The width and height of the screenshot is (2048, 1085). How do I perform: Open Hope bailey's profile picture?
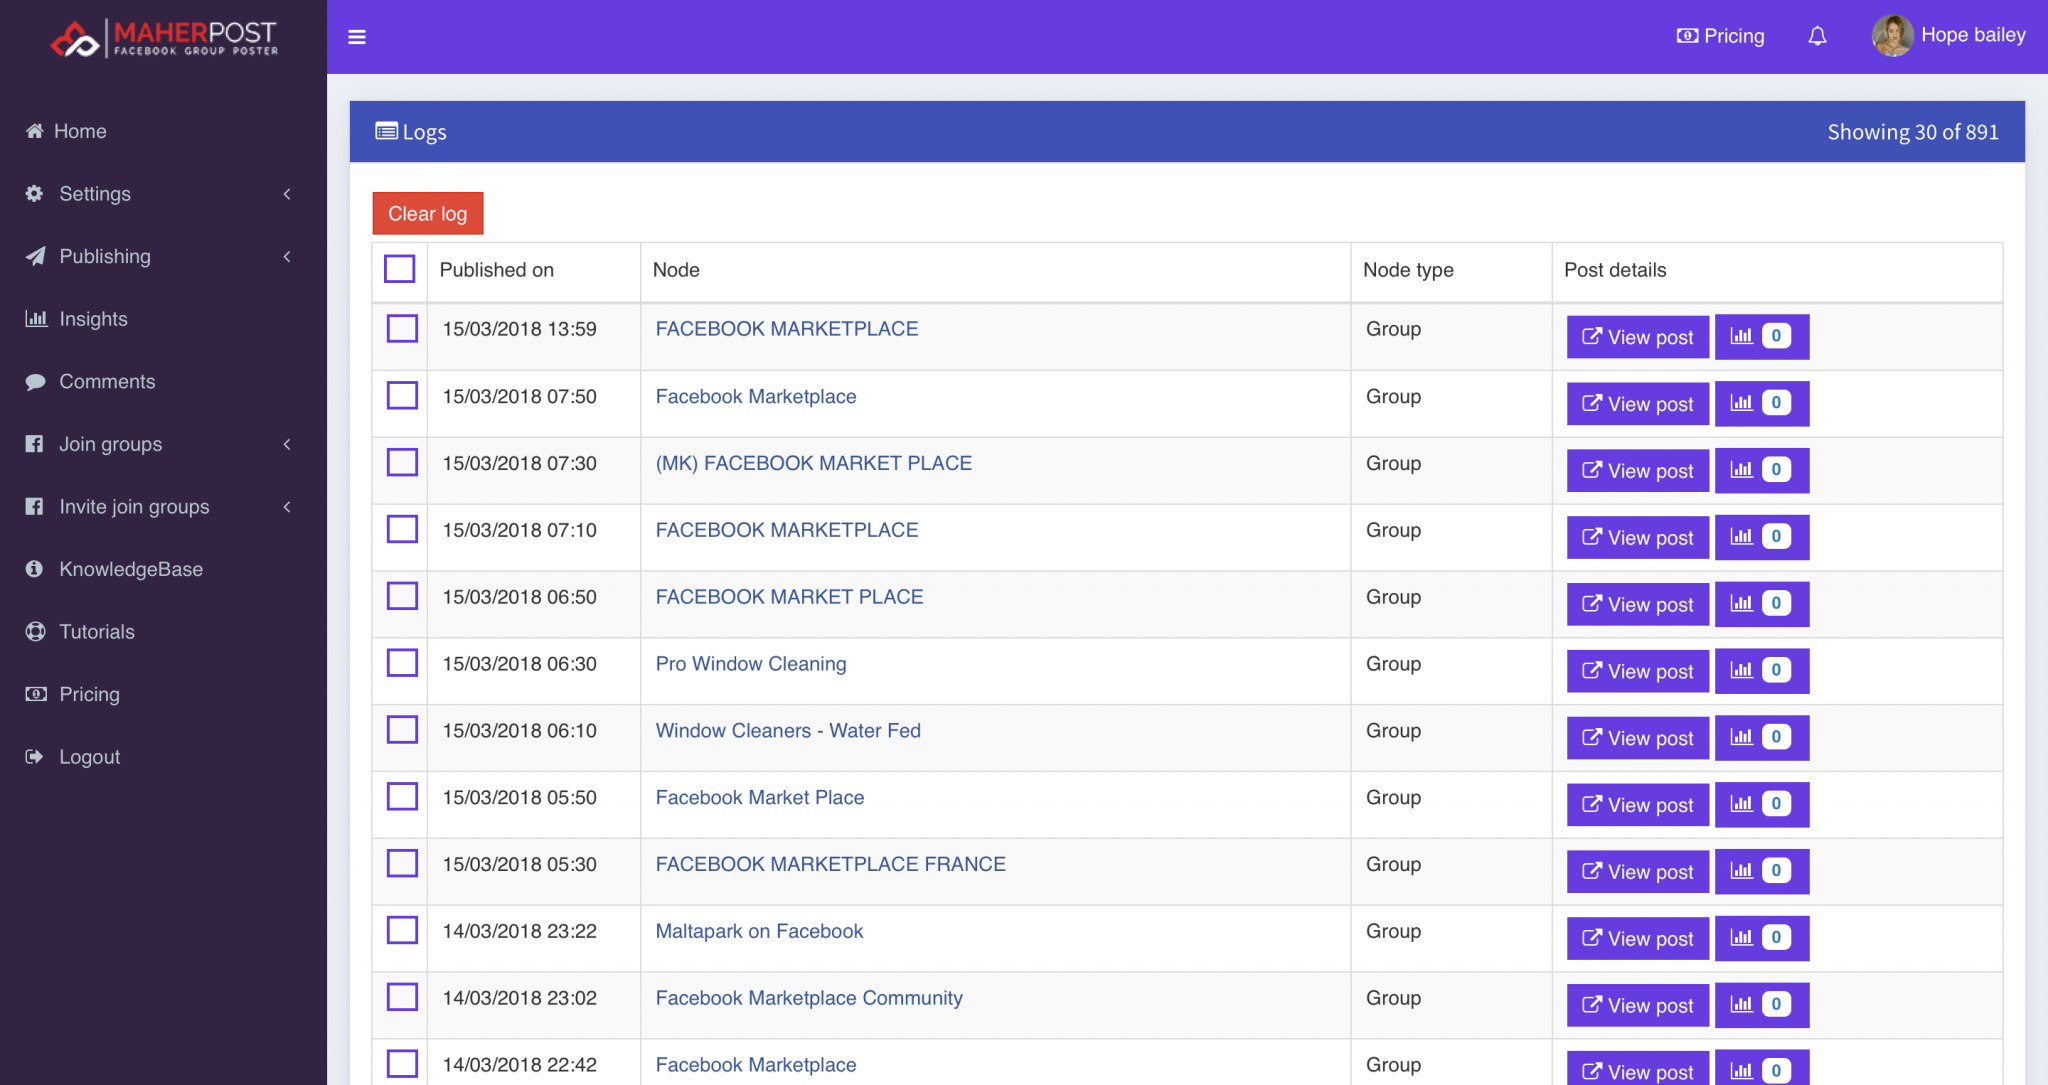(1893, 35)
